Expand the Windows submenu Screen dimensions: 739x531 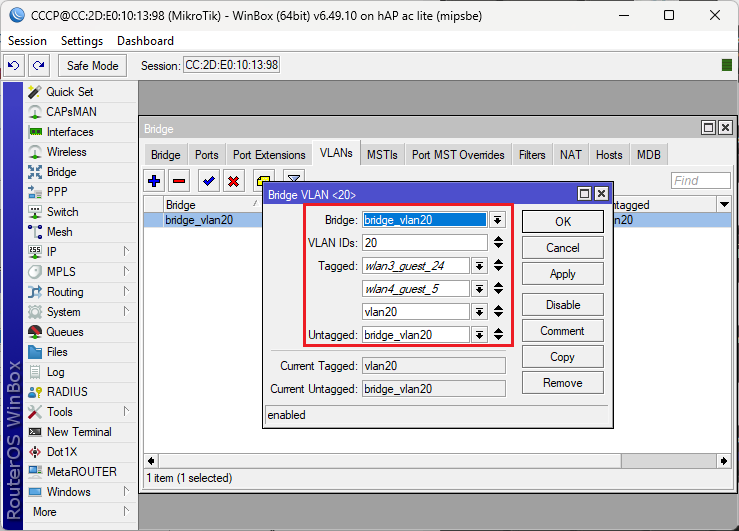click(126, 491)
